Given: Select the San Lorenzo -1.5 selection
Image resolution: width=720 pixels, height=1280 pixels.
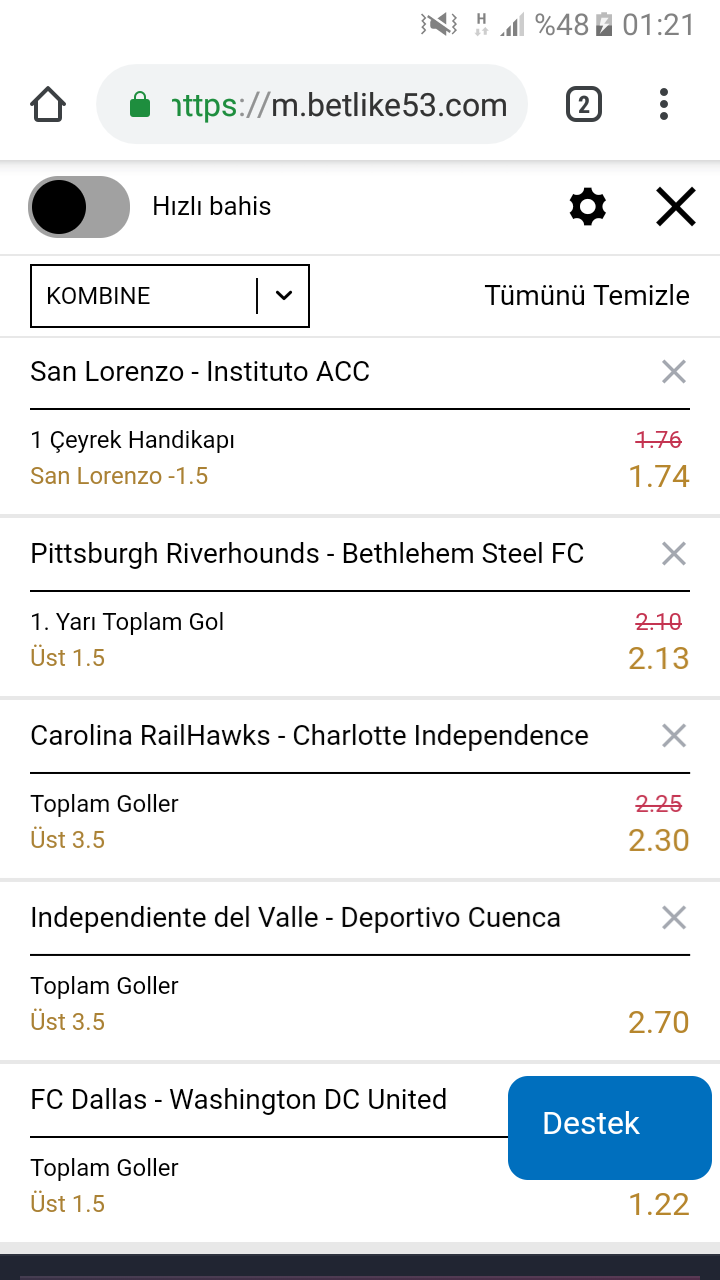Looking at the screenshot, I should coord(119,476).
